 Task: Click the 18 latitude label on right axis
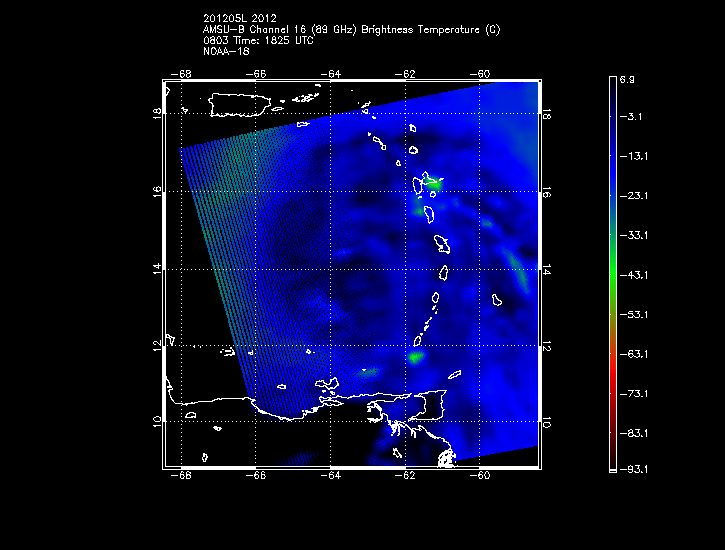(x=547, y=116)
